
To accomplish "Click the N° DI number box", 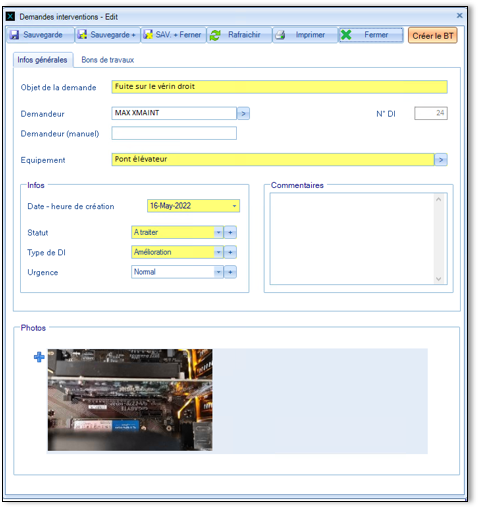I will click(x=431, y=113).
